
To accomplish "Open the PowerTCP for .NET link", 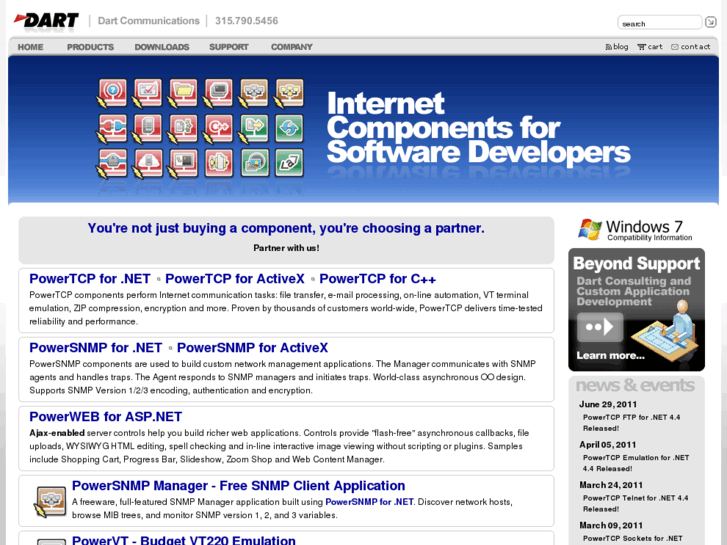I will 90,279.
